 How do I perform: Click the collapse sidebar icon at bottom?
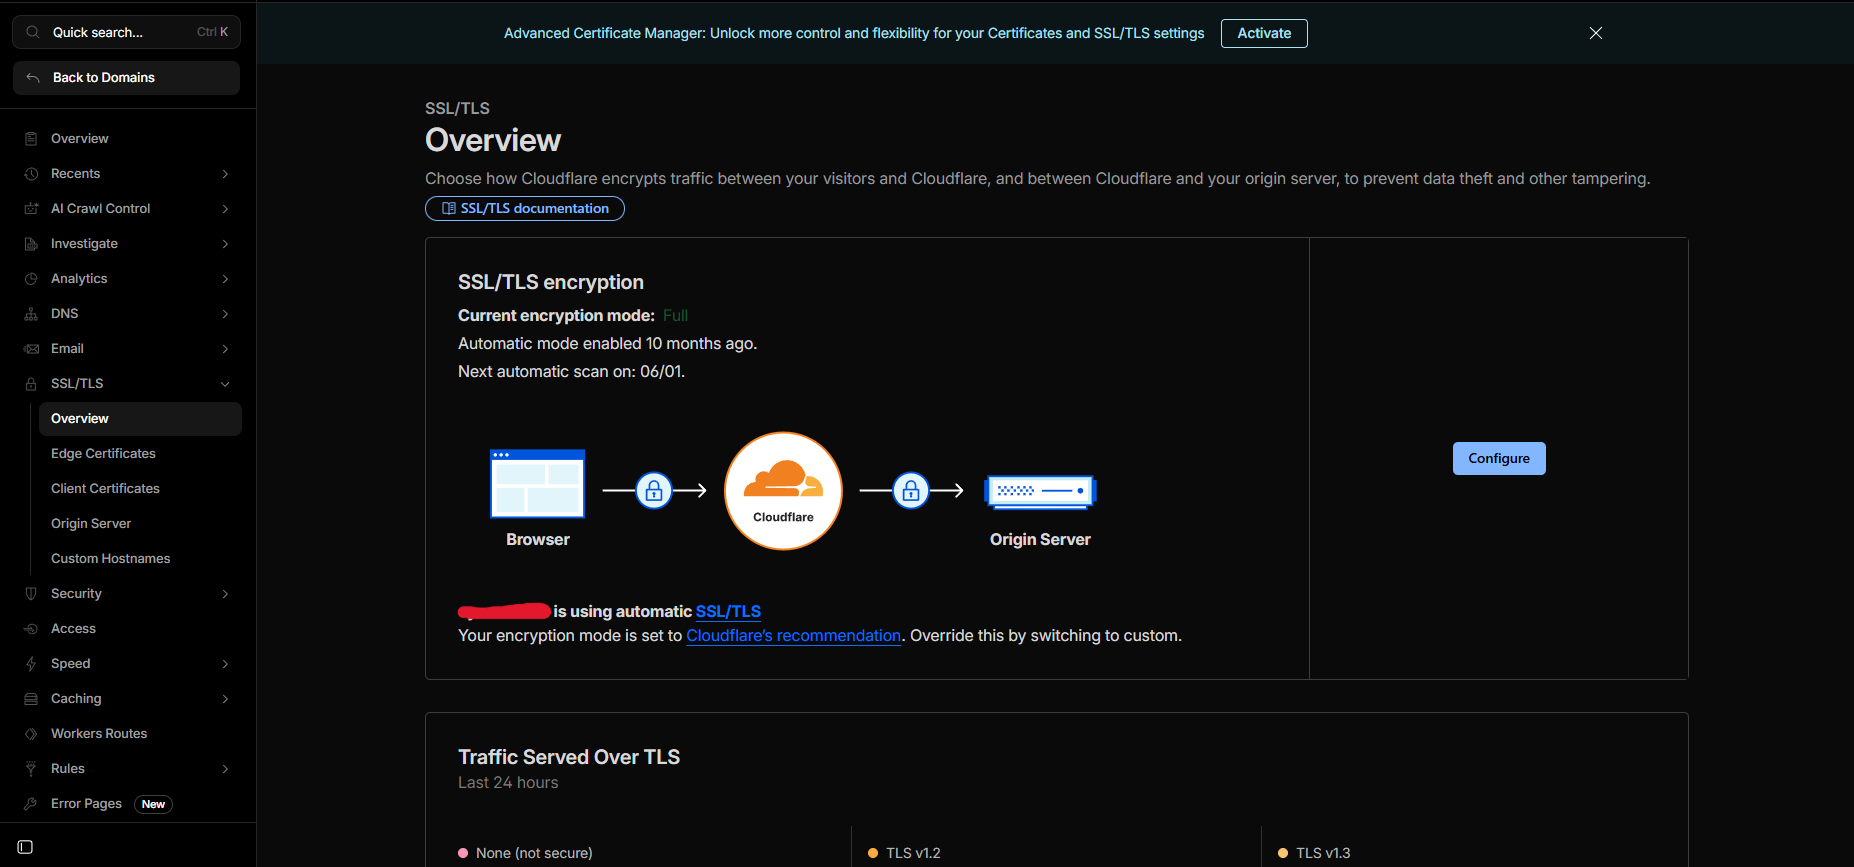pos(26,847)
